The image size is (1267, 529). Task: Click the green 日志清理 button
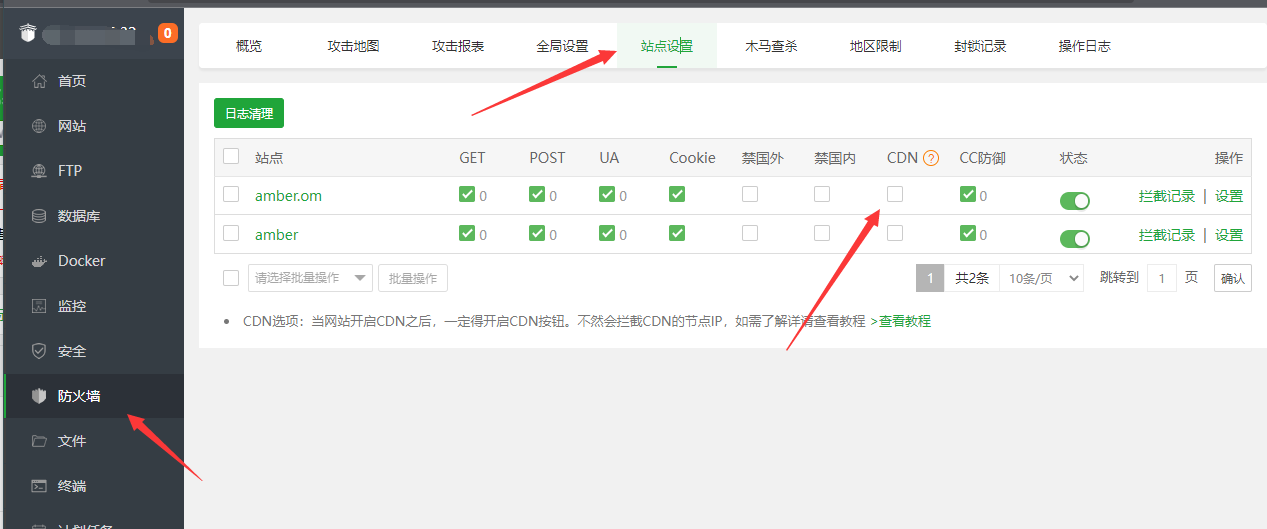tap(249, 114)
